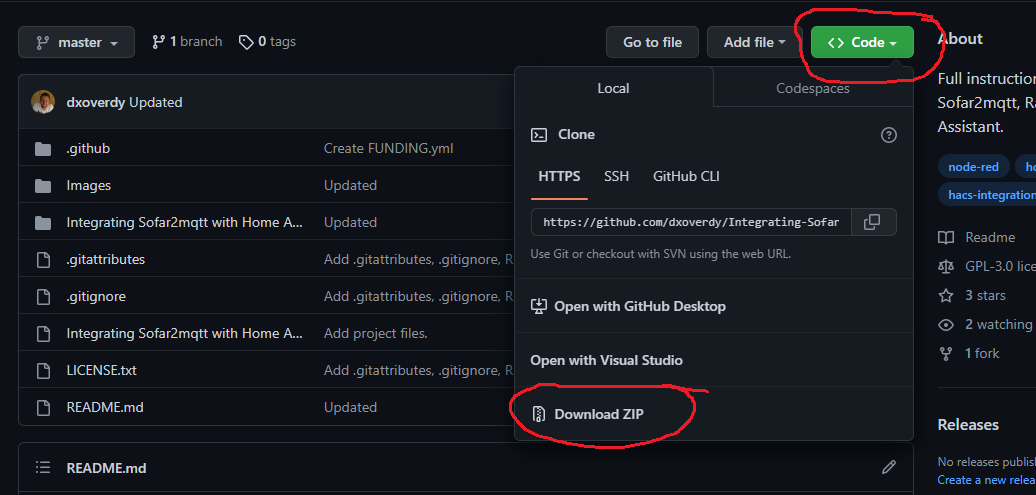Open the green Code dropdown button
Screen dimensions: 1036x495
862,42
